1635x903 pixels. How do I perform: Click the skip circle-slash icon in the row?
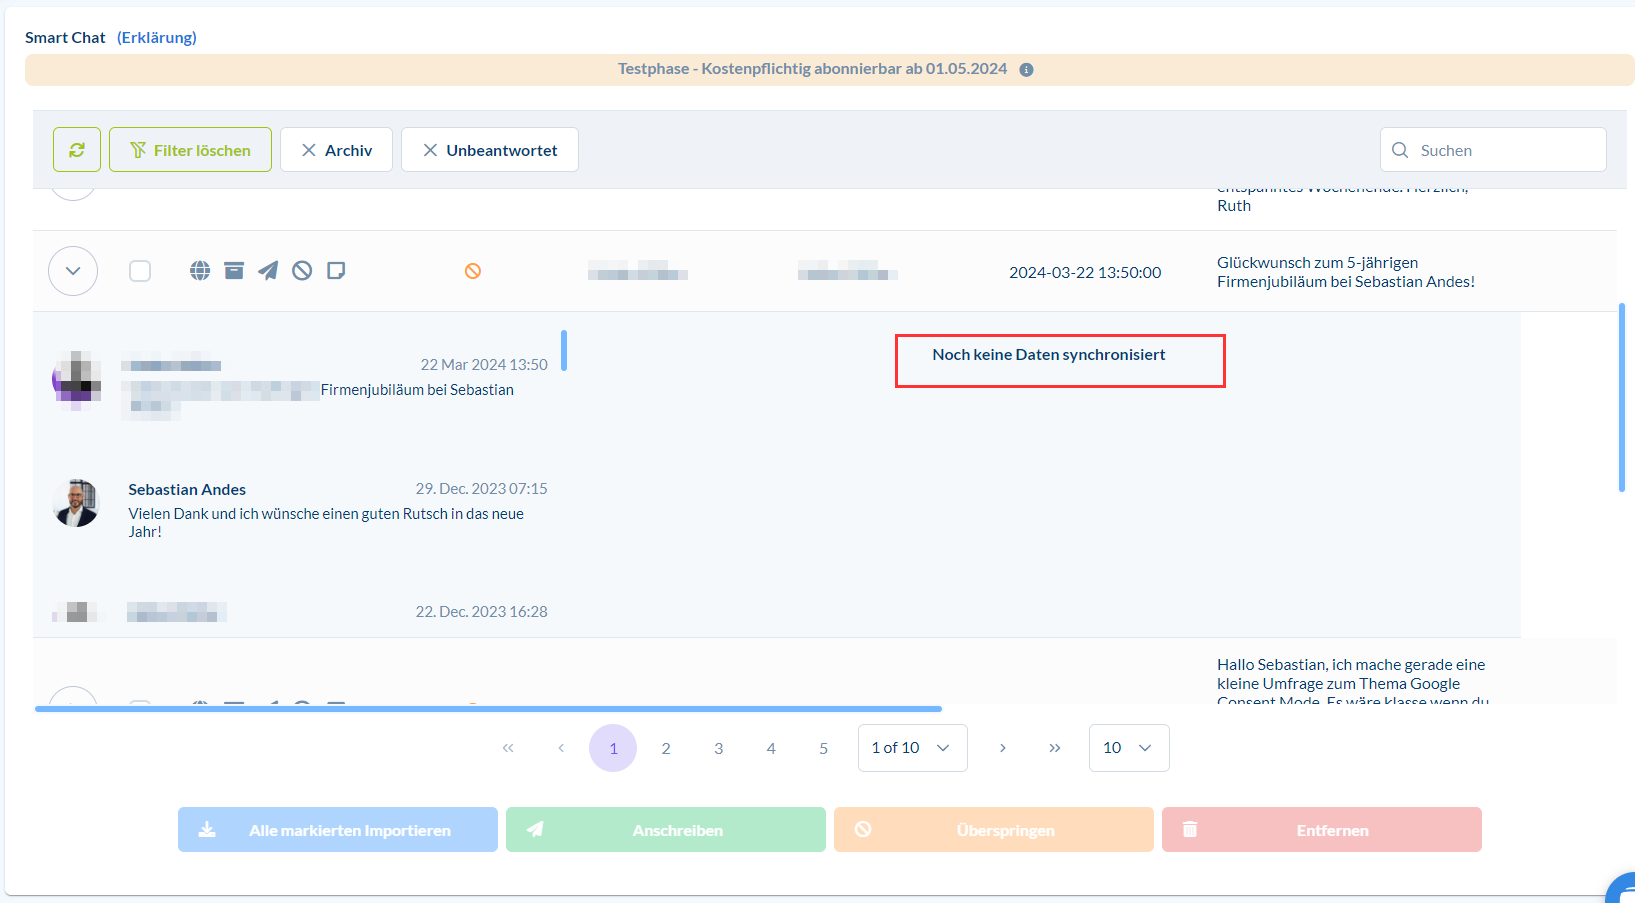click(302, 270)
